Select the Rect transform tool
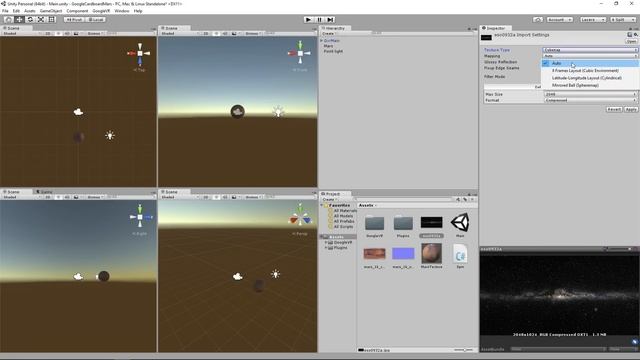 [51, 20]
